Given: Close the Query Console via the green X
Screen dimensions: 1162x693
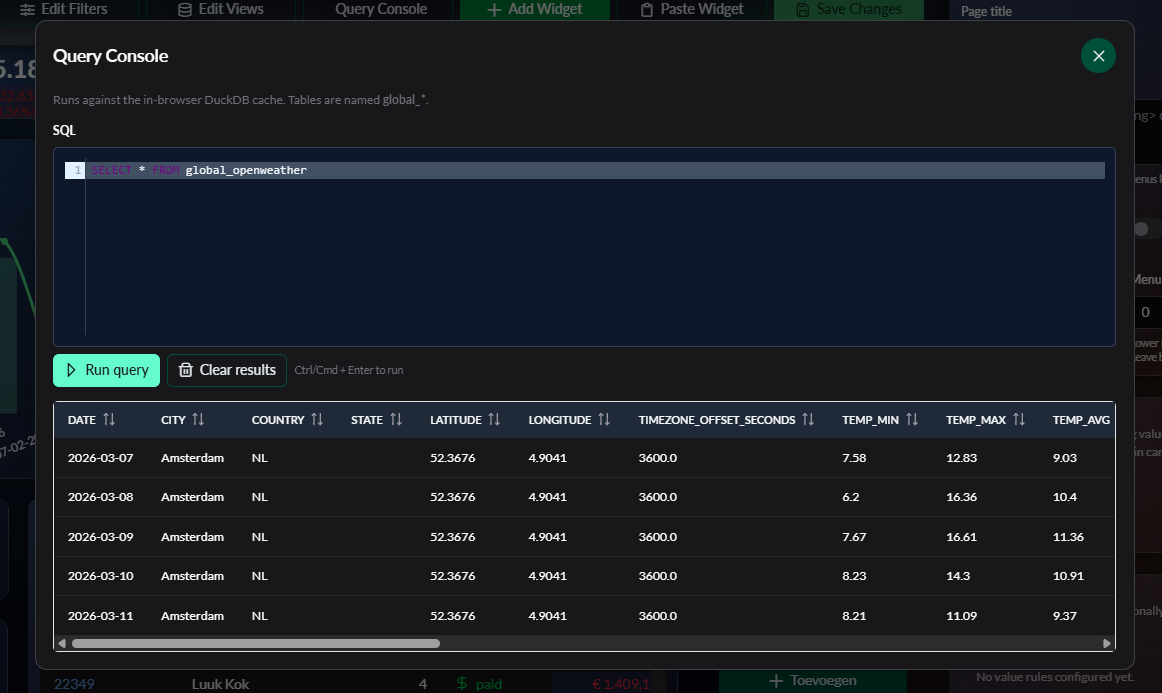Looking at the screenshot, I should [x=1098, y=56].
